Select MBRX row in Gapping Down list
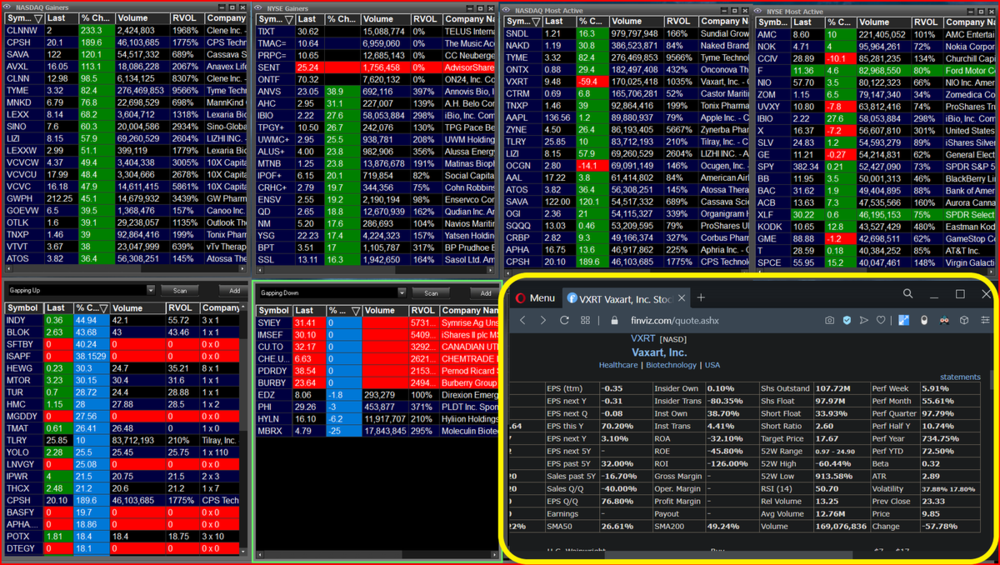 click(376, 431)
